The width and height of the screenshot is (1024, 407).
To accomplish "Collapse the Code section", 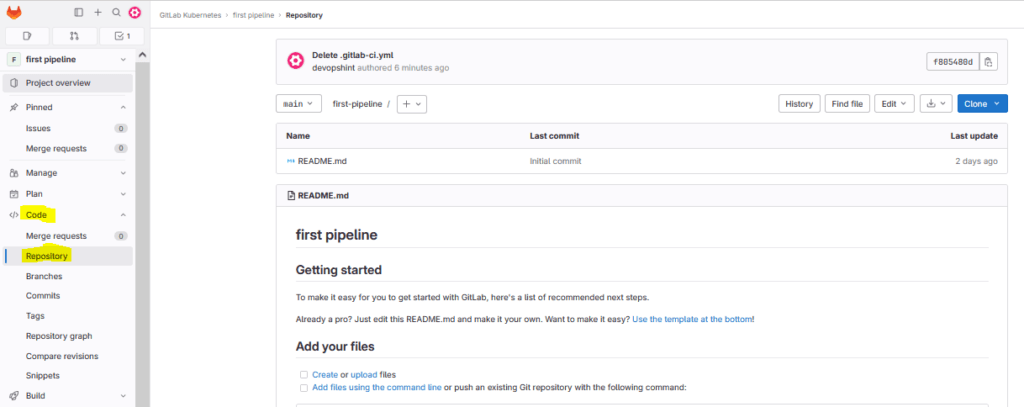I will 123,215.
